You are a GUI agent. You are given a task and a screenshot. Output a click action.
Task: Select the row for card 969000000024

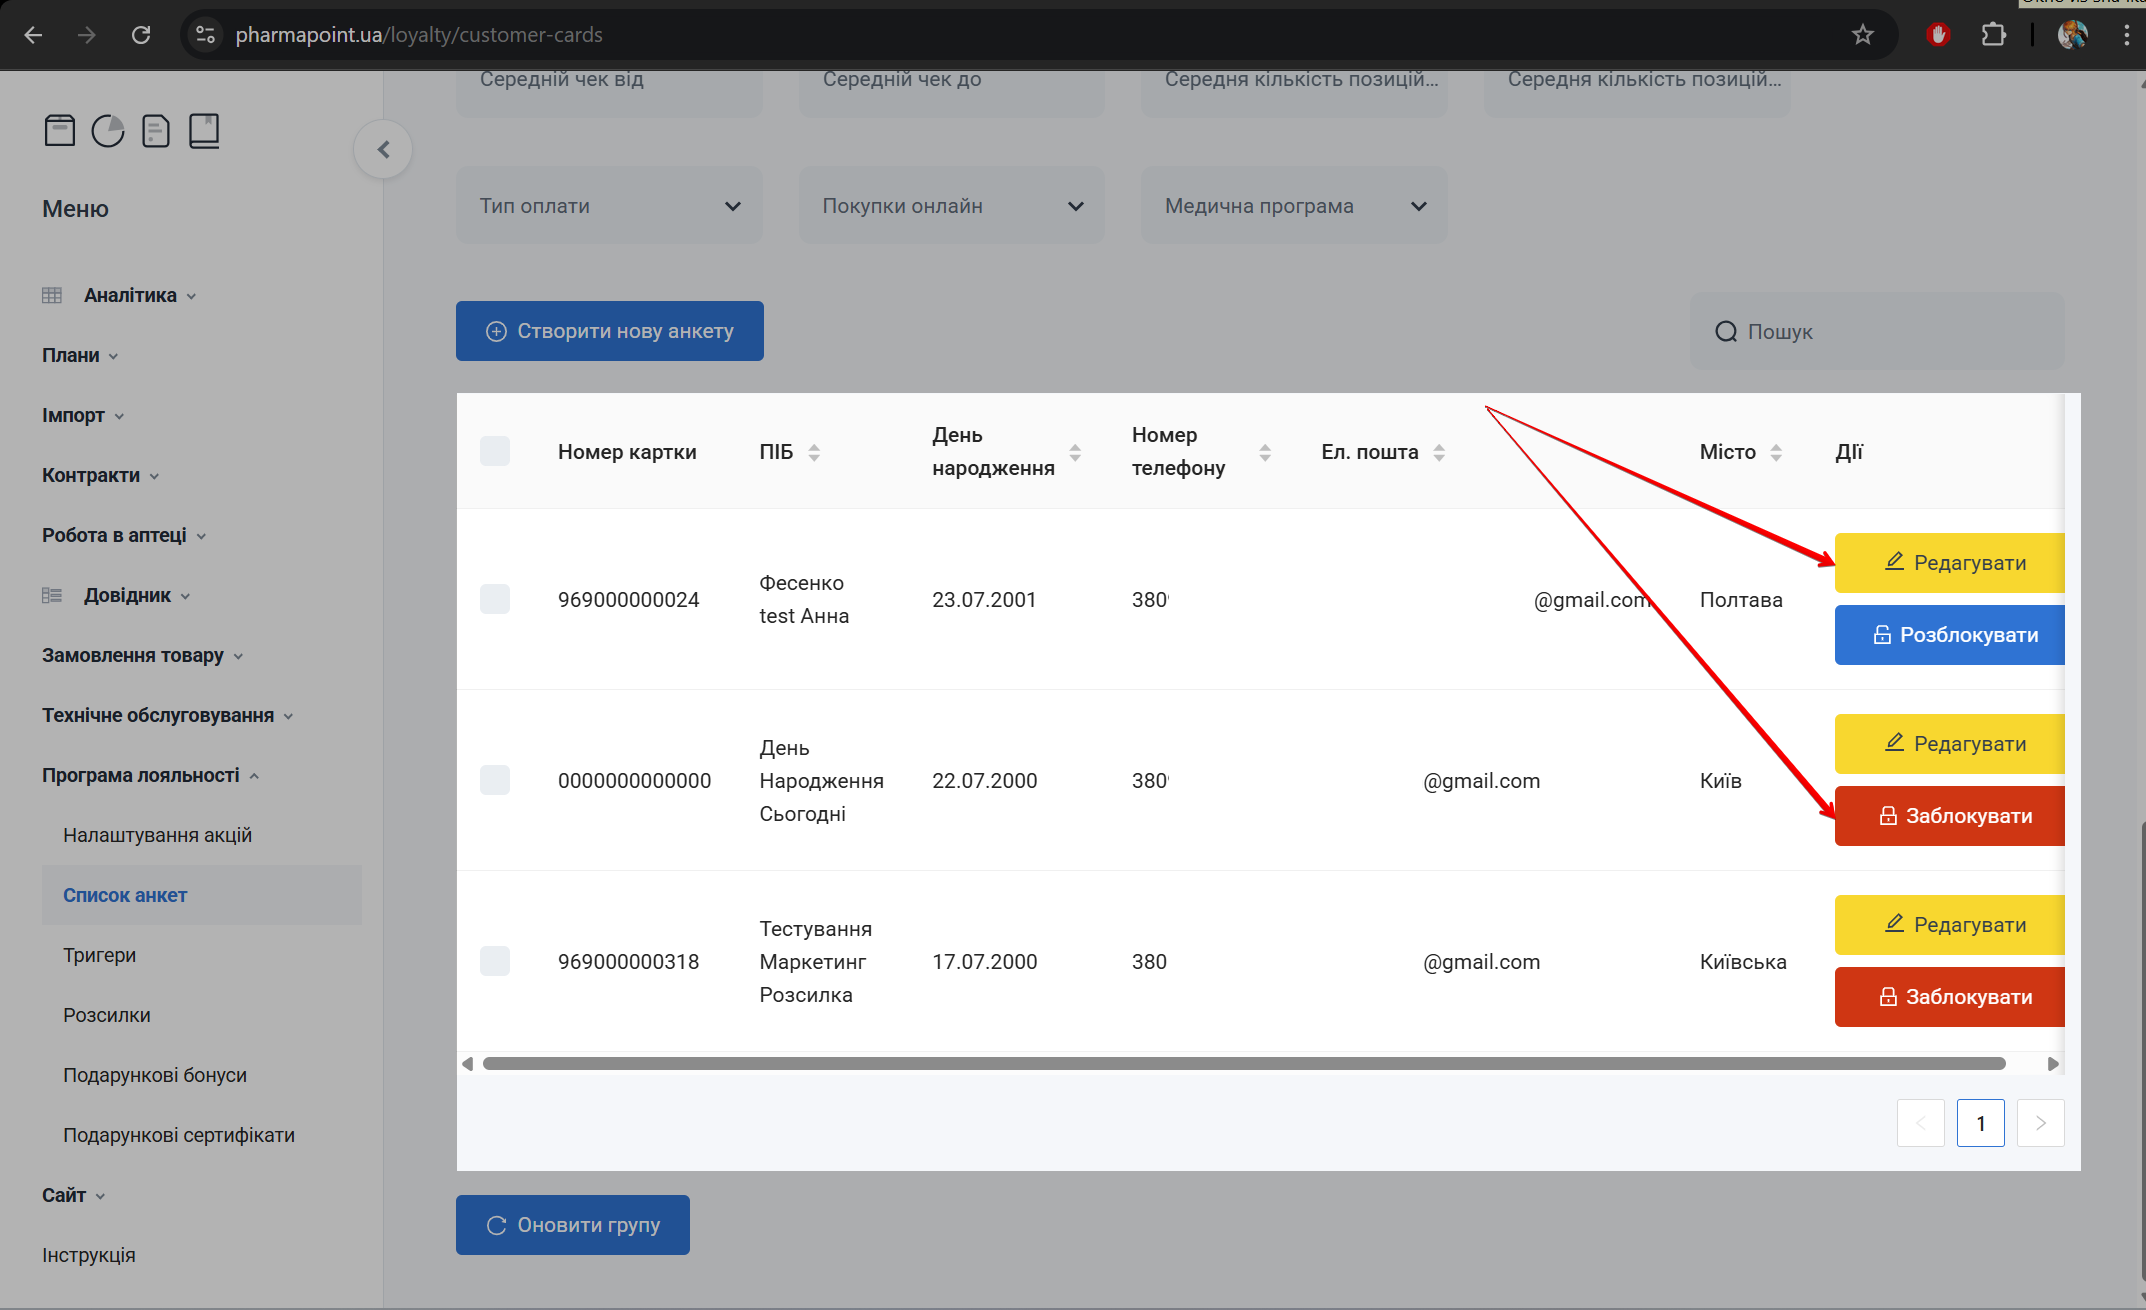coord(495,599)
